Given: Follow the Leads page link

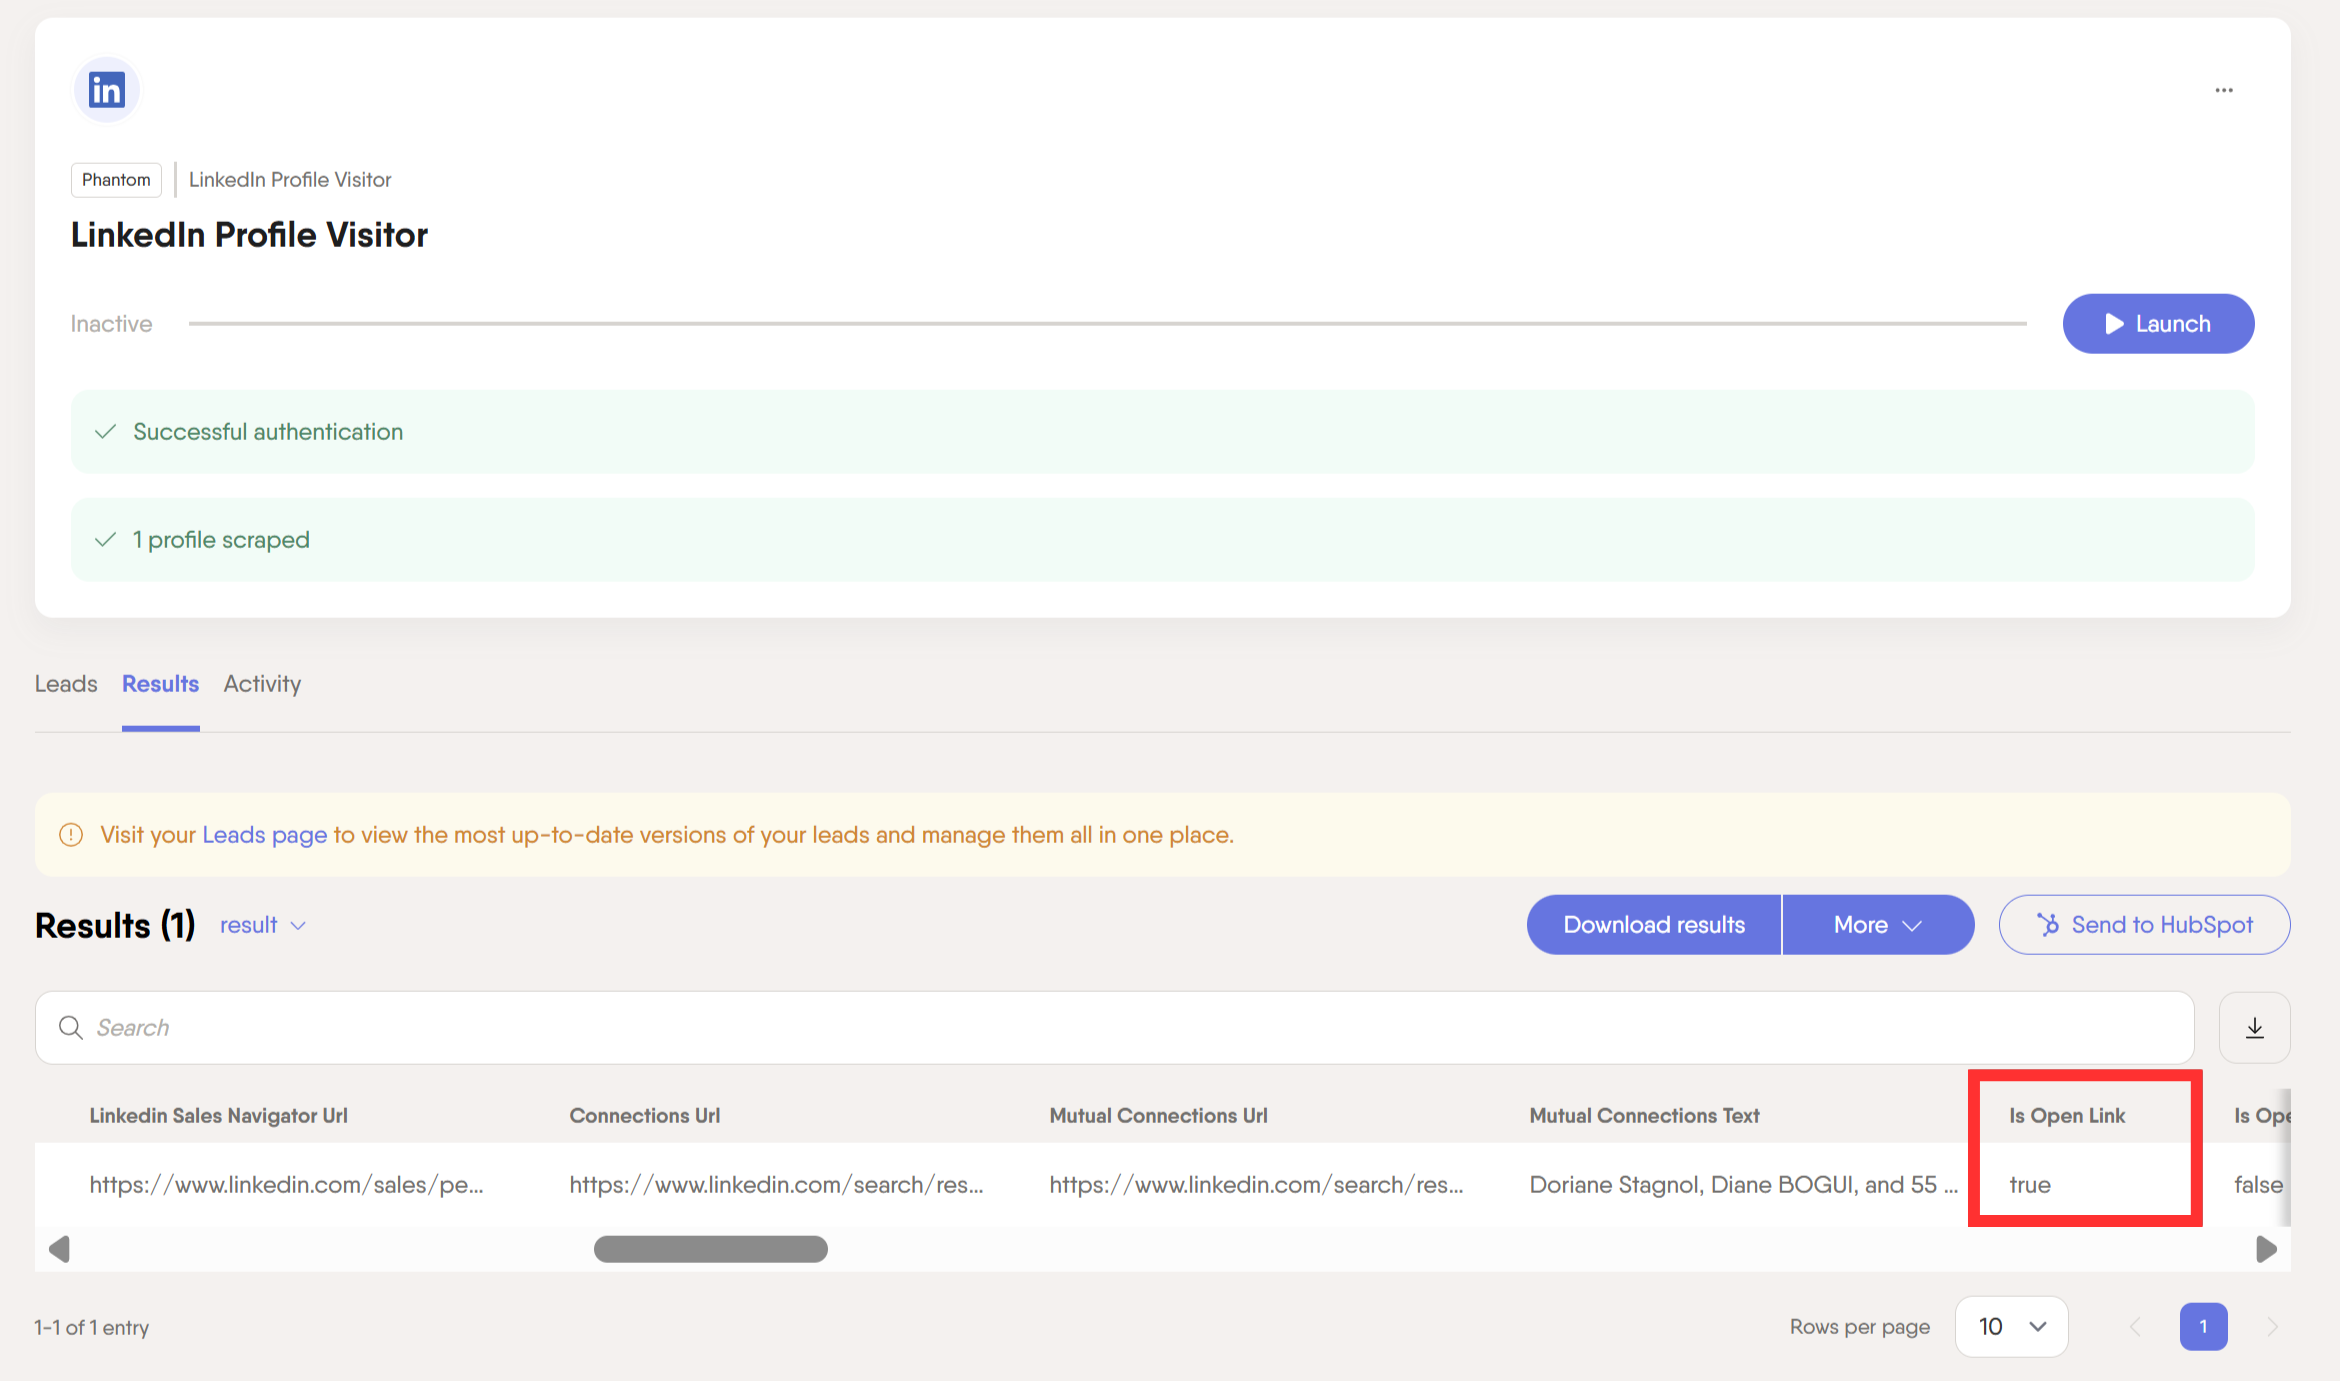Looking at the screenshot, I should point(264,835).
